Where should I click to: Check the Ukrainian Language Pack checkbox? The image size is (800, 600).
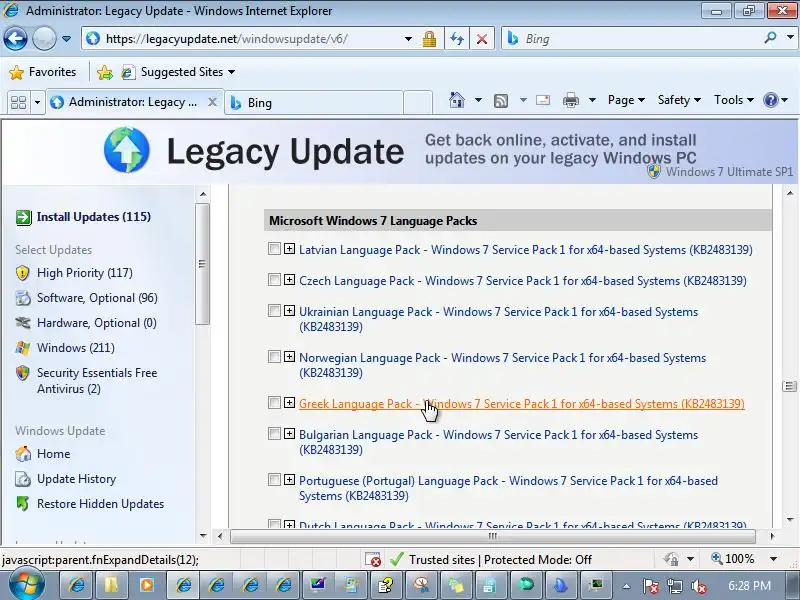(x=274, y=311)
